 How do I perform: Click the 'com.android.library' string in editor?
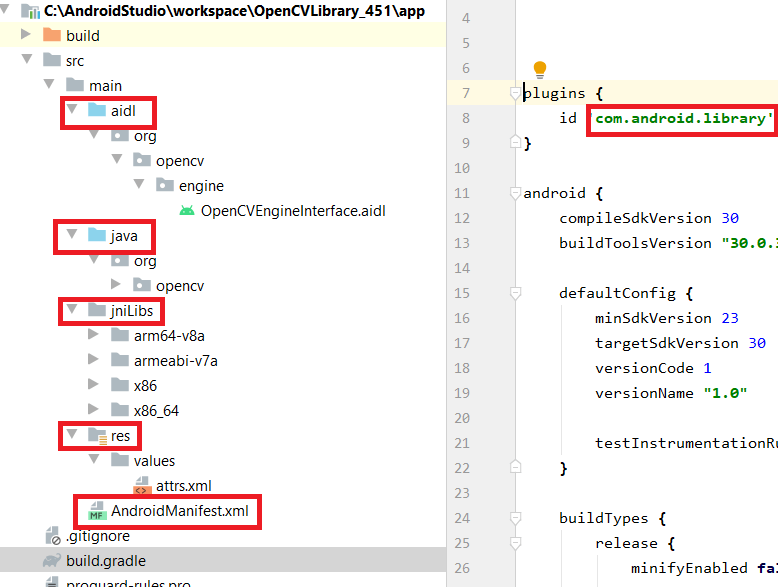point(683,118)
